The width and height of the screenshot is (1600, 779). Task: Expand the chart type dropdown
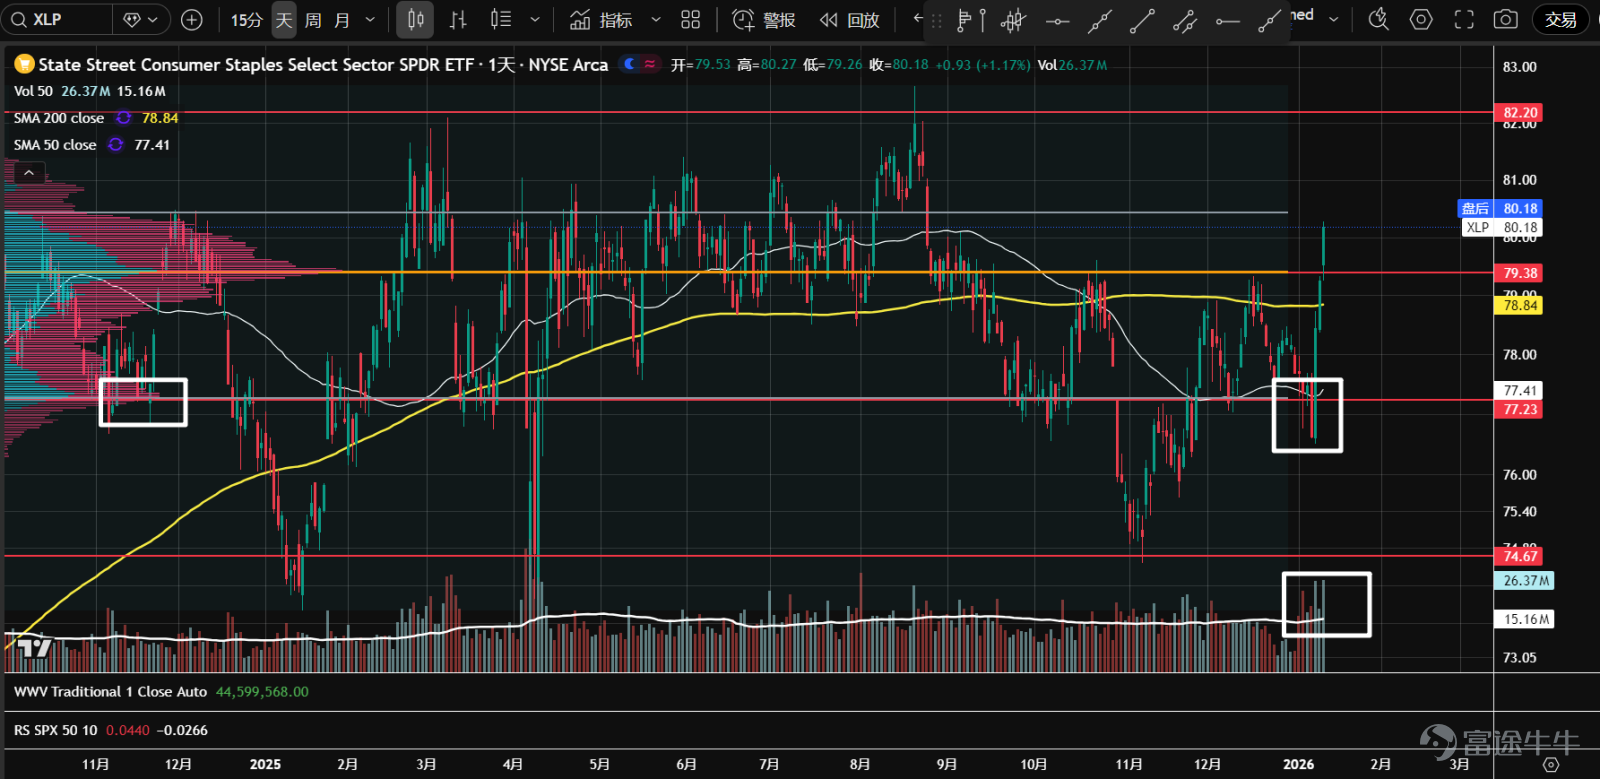pos(535,20)
